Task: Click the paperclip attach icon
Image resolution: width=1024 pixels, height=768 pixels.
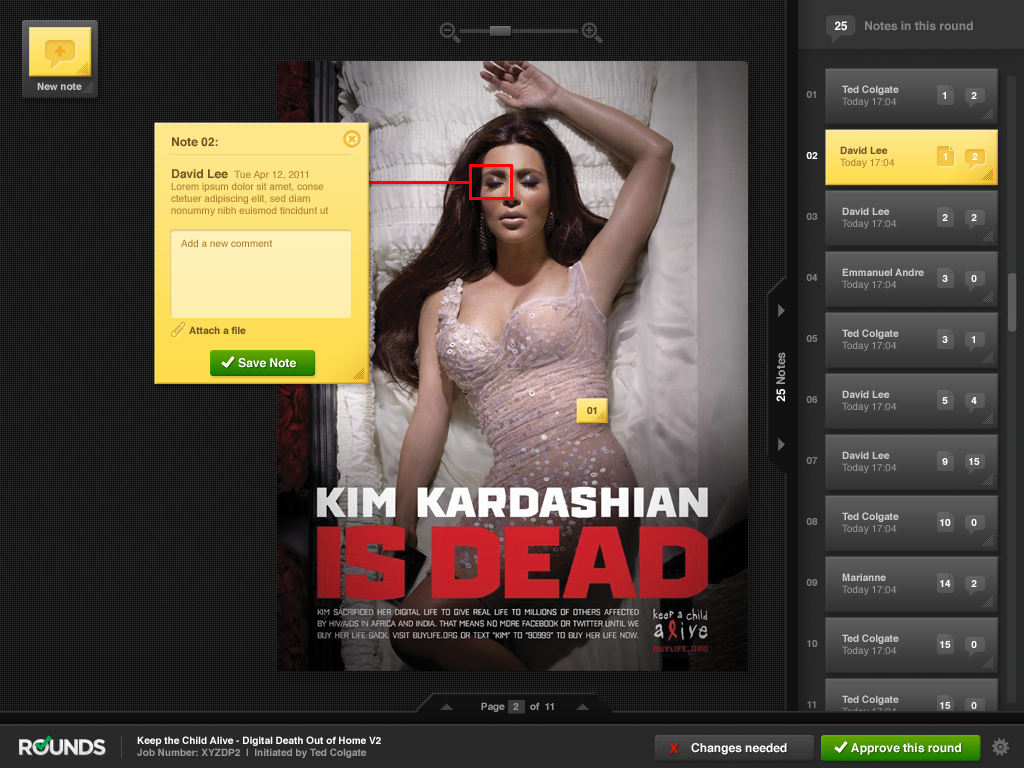Action: tap(178, 330)
